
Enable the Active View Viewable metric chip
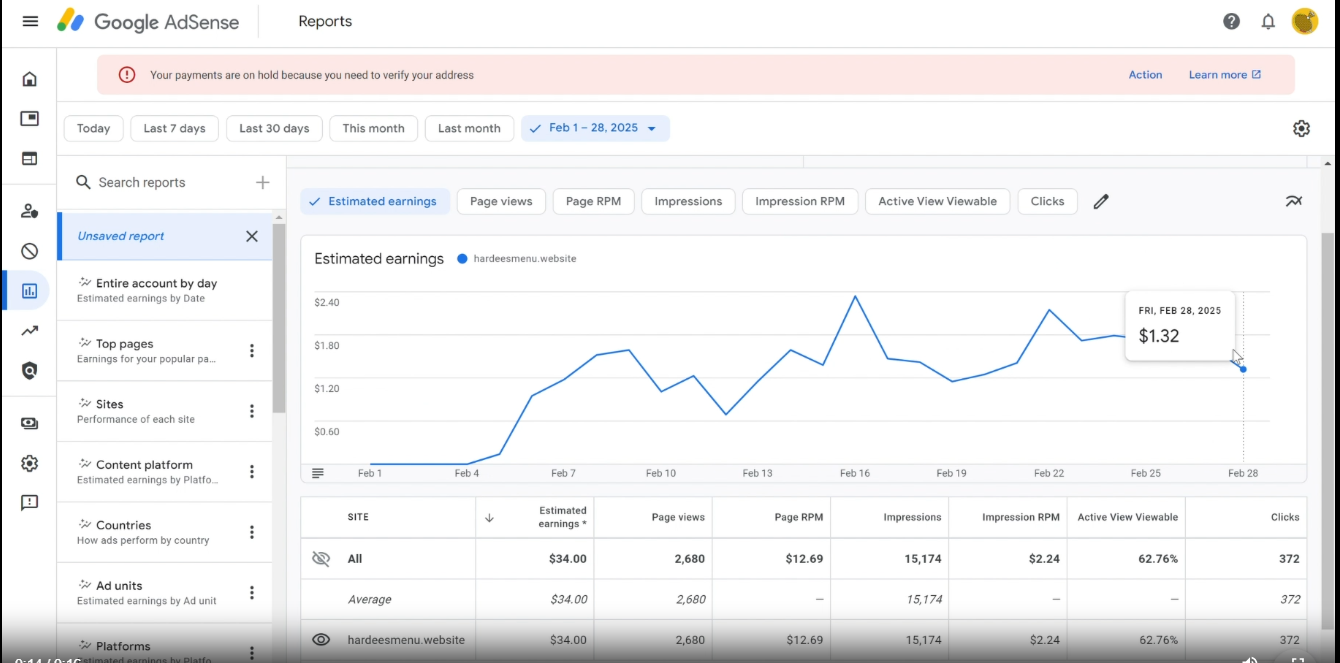coord(938,201)
